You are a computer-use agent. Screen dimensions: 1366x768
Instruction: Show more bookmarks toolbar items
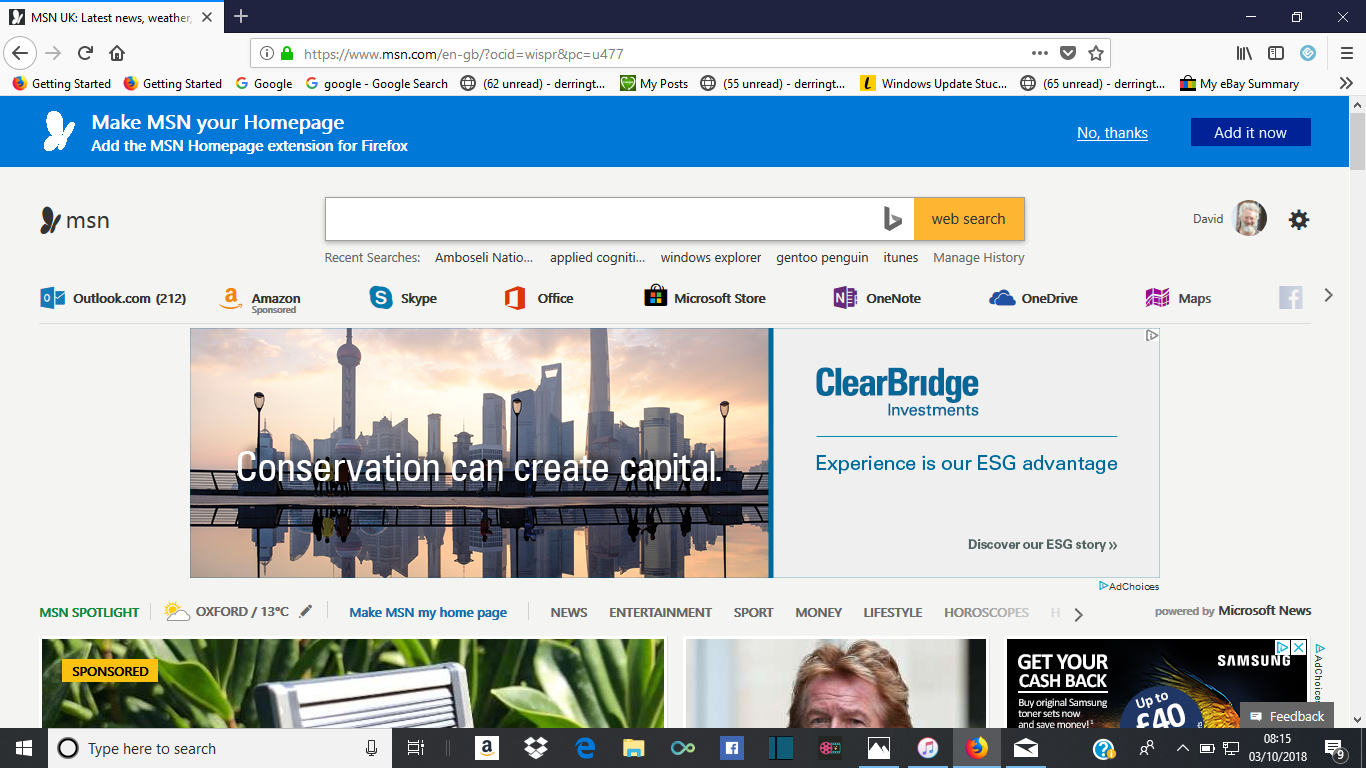[1346, 83]
